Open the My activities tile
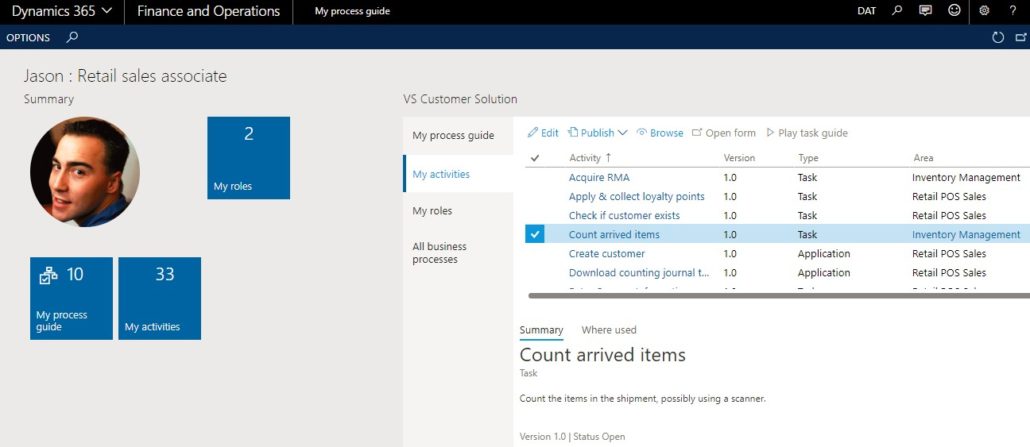This screenshot has height=447, width=1030. click(160, 298)
